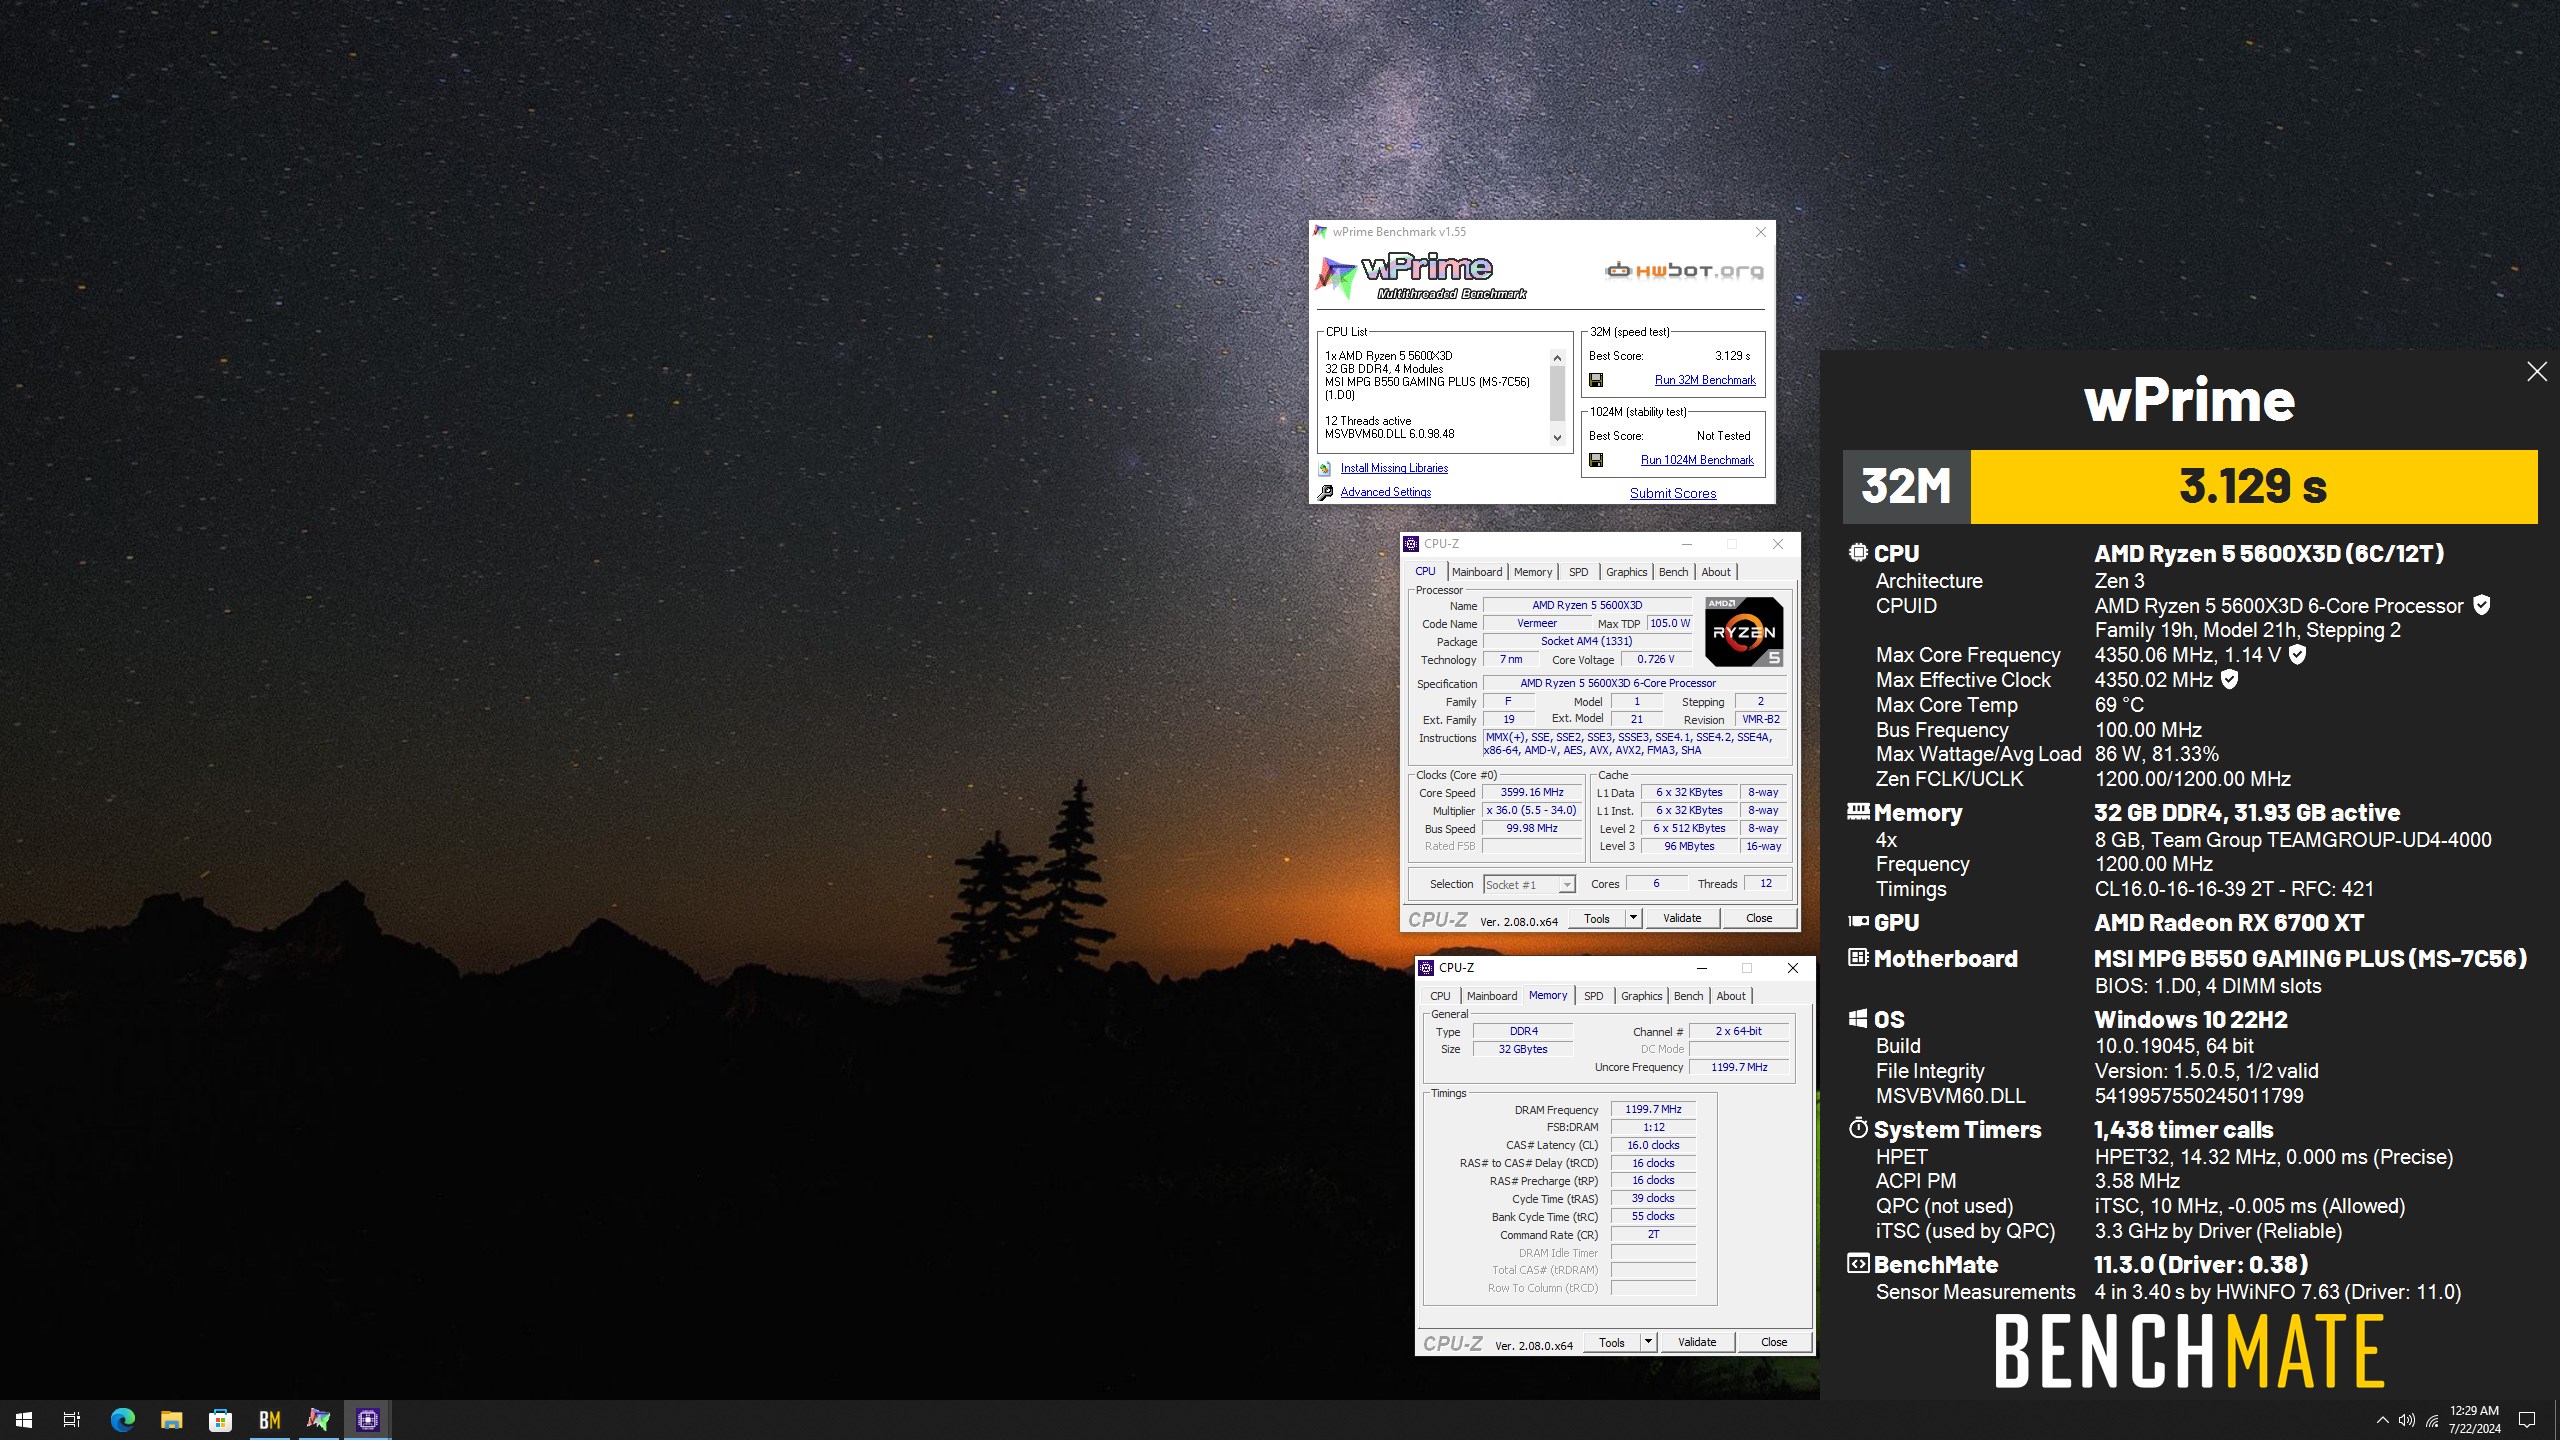Launch Microsoft Edge from the taskbar
This screenshot has width=2560, height=1440.
click(122, 1419)
